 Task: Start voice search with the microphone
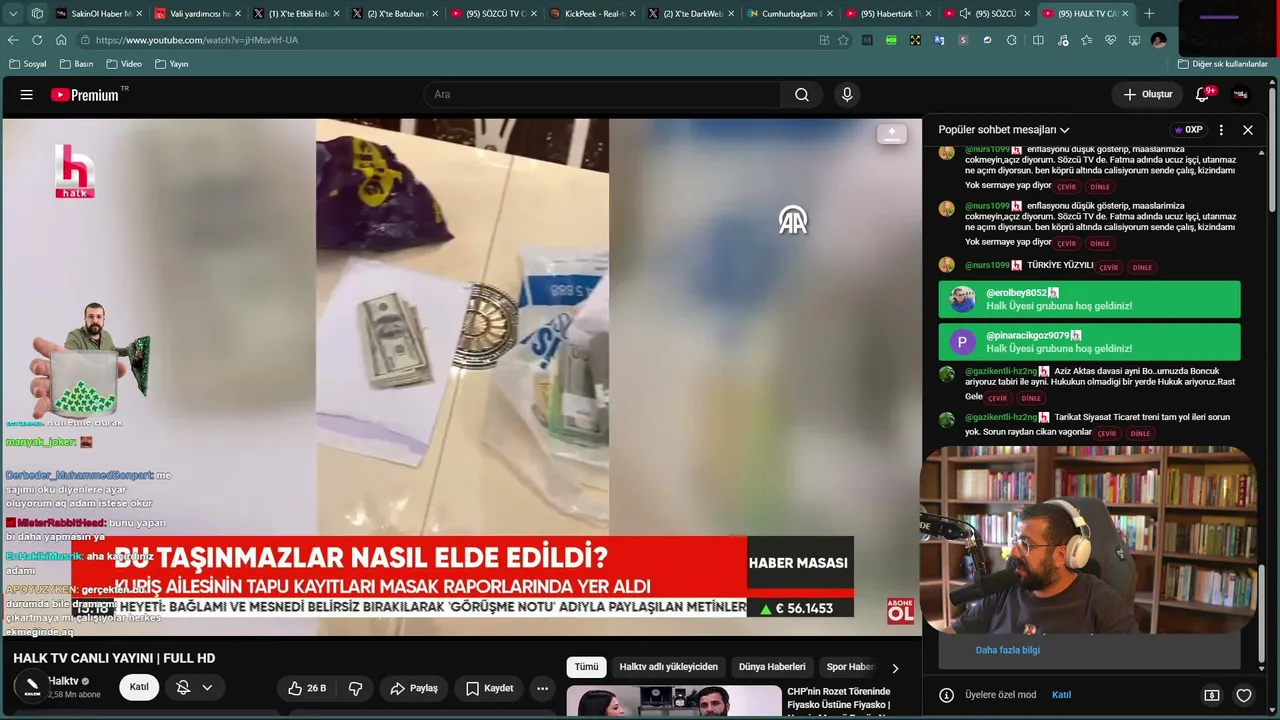point(847,95)
